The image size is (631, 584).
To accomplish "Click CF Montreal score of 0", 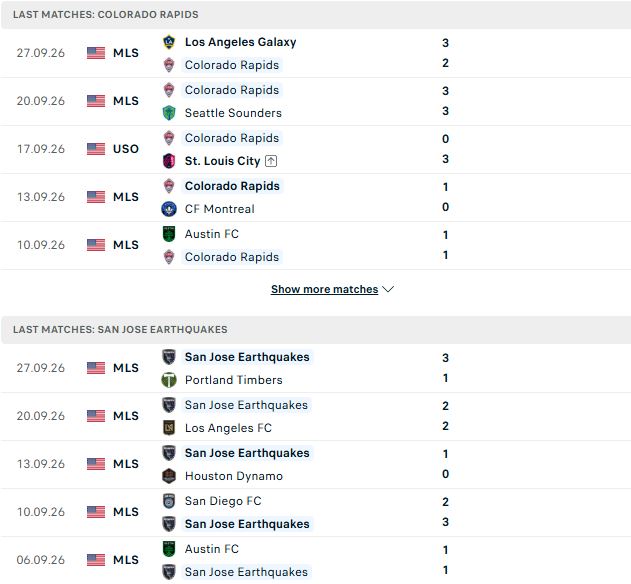I will pos(445,207).
